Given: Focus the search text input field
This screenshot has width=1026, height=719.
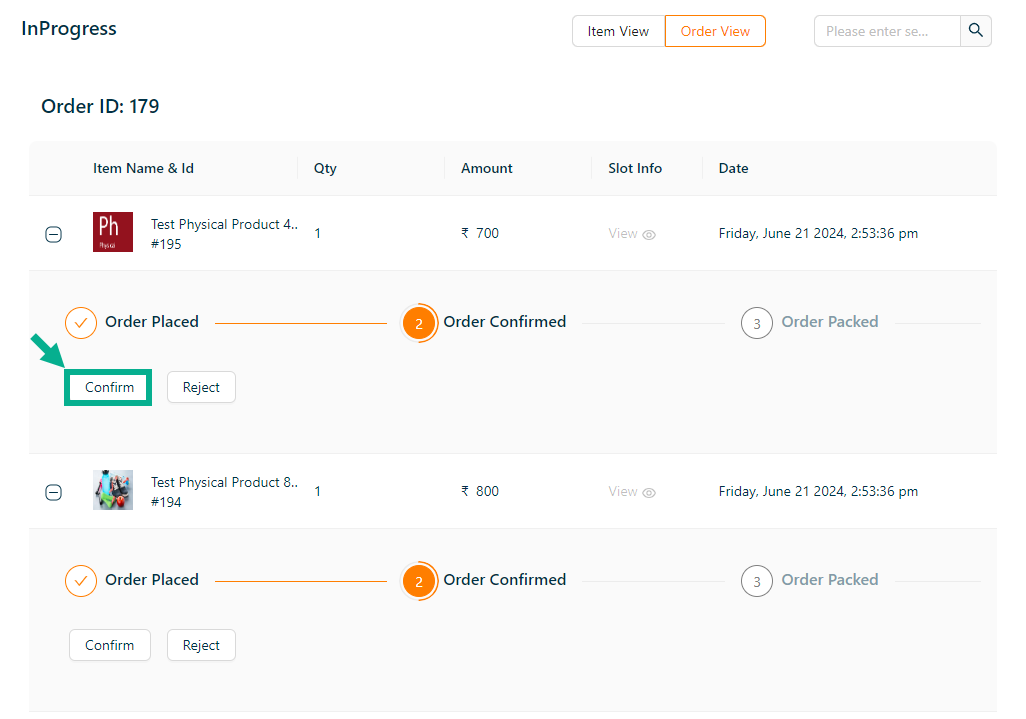Looking at the screenshot, I should click(887, 31).
